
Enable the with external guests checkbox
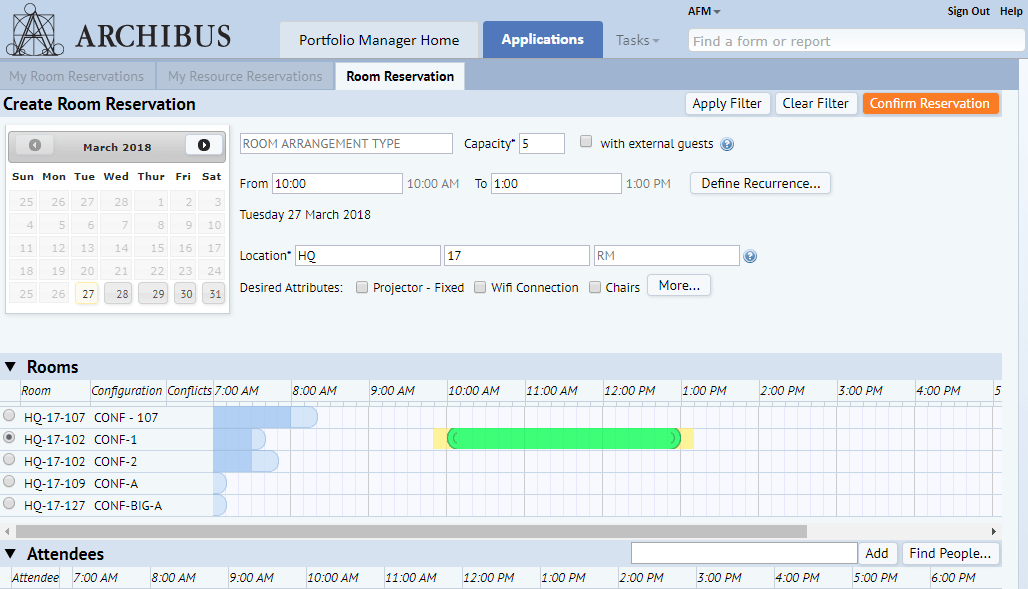click(586, 142)
